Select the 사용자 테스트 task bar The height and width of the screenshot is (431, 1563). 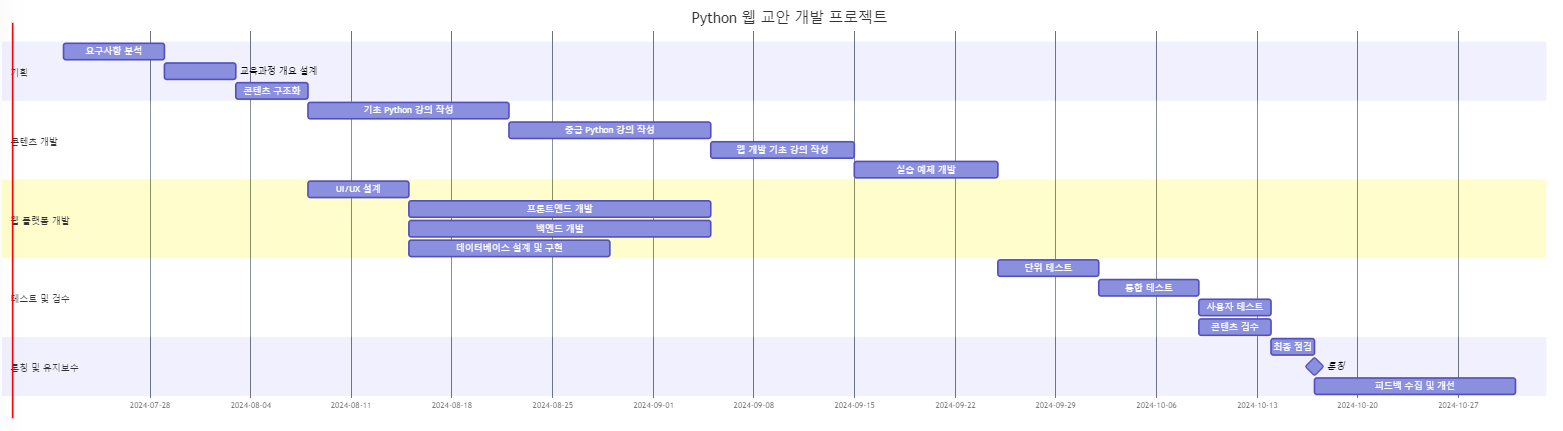pyautogui.click(x=1235, y=307)
